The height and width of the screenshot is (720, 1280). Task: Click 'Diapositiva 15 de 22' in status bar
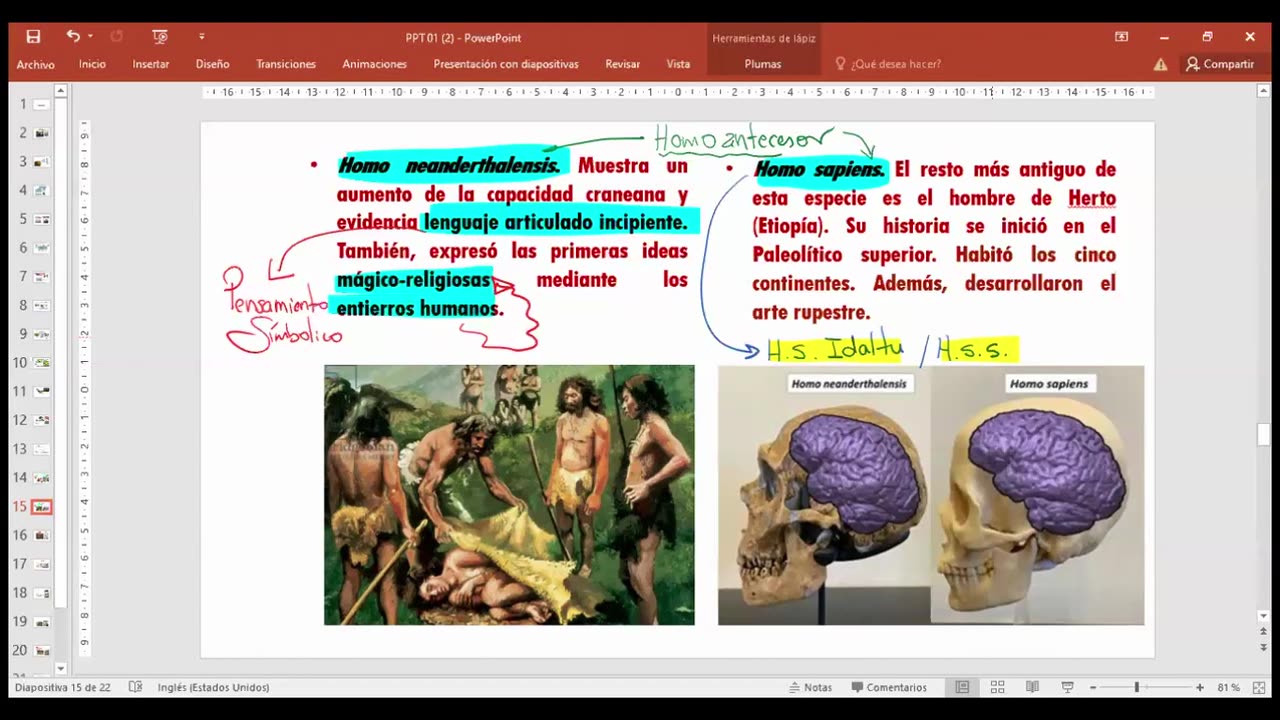click(x=64, y=687)
